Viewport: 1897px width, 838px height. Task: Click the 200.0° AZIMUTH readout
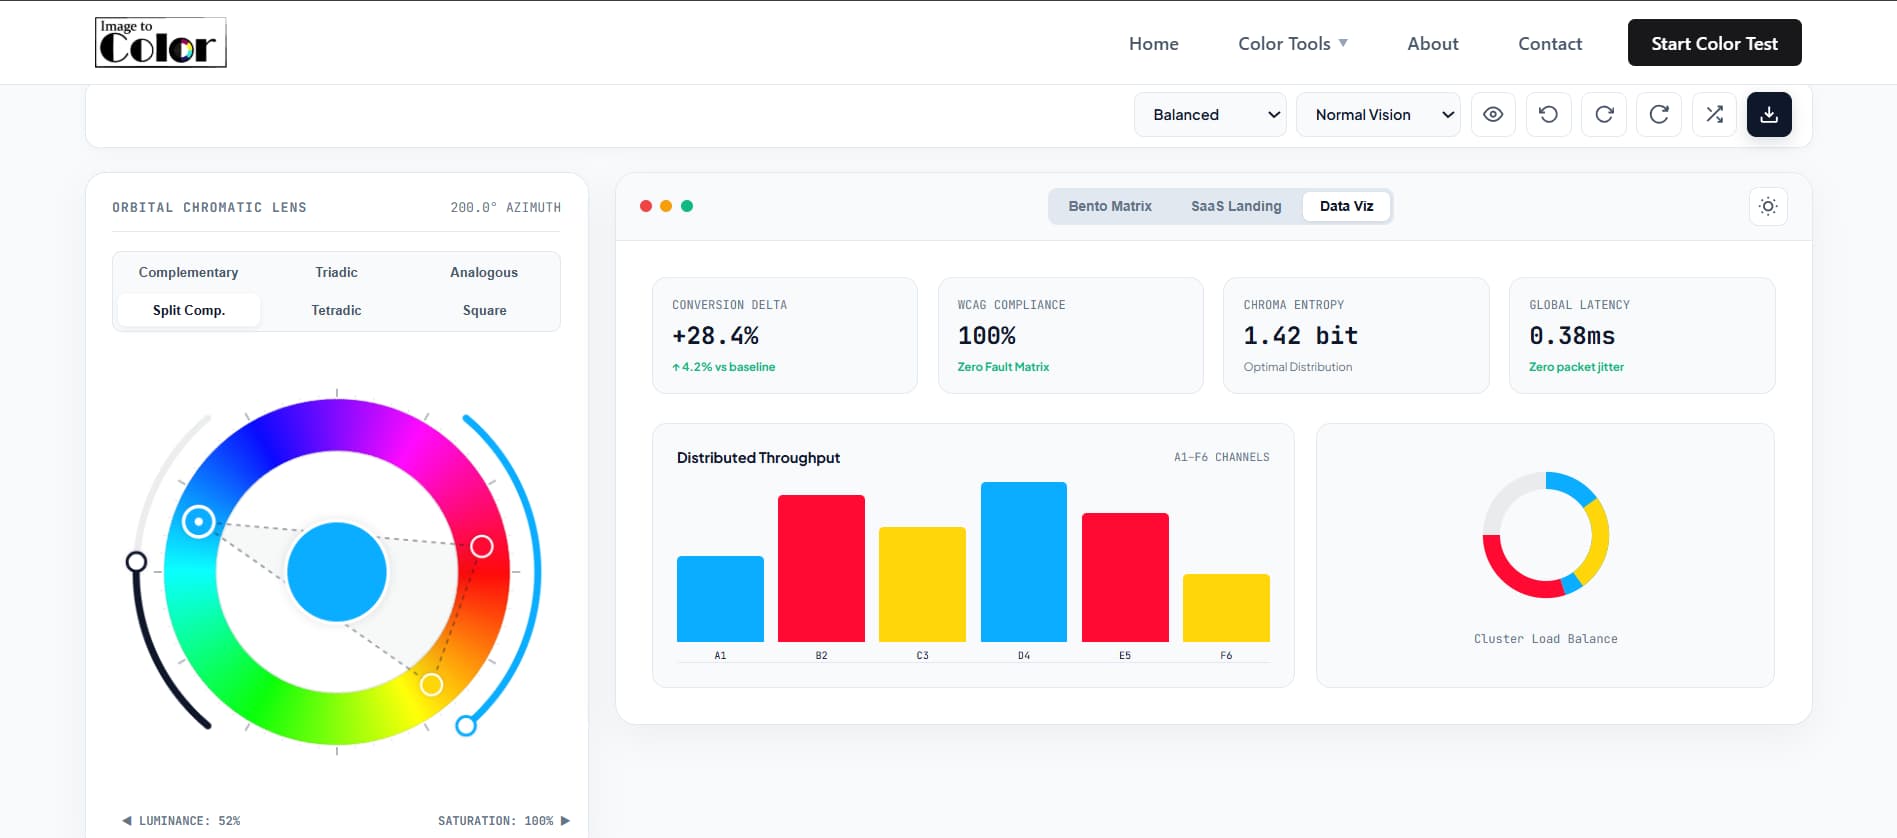point(505,208)
